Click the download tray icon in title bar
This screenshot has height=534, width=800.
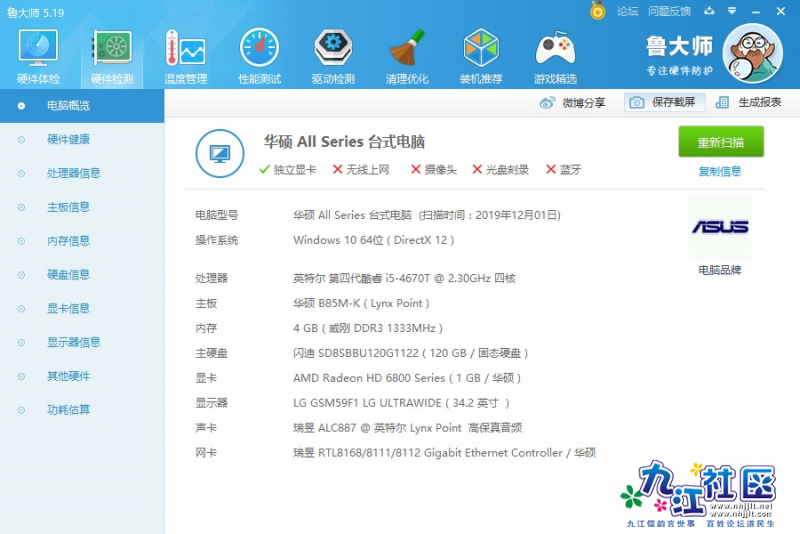pyautogui.click(x=709, y=11)
